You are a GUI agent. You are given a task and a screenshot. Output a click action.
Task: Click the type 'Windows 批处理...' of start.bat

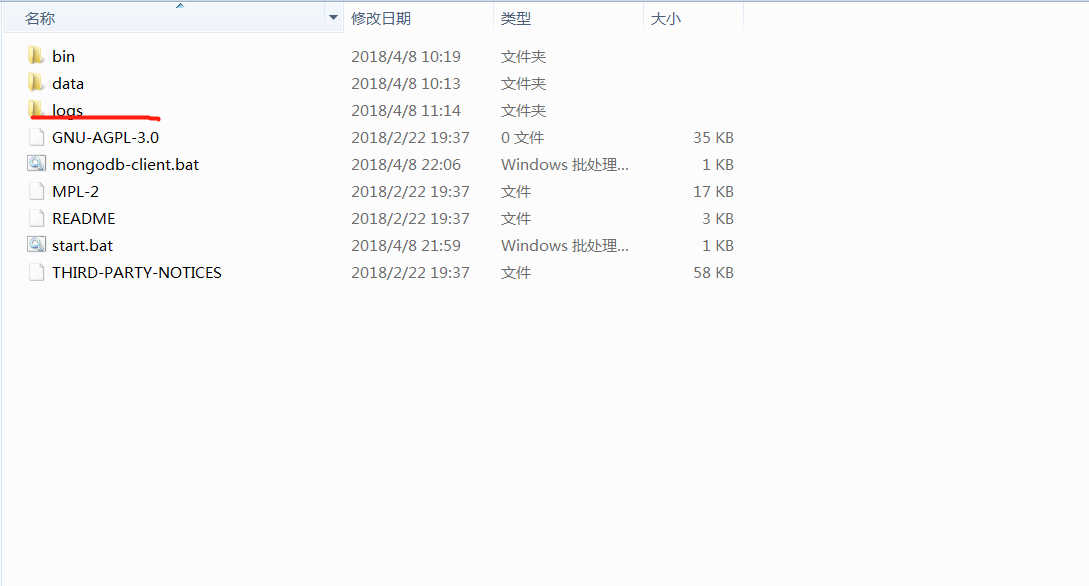pos(565,246)
